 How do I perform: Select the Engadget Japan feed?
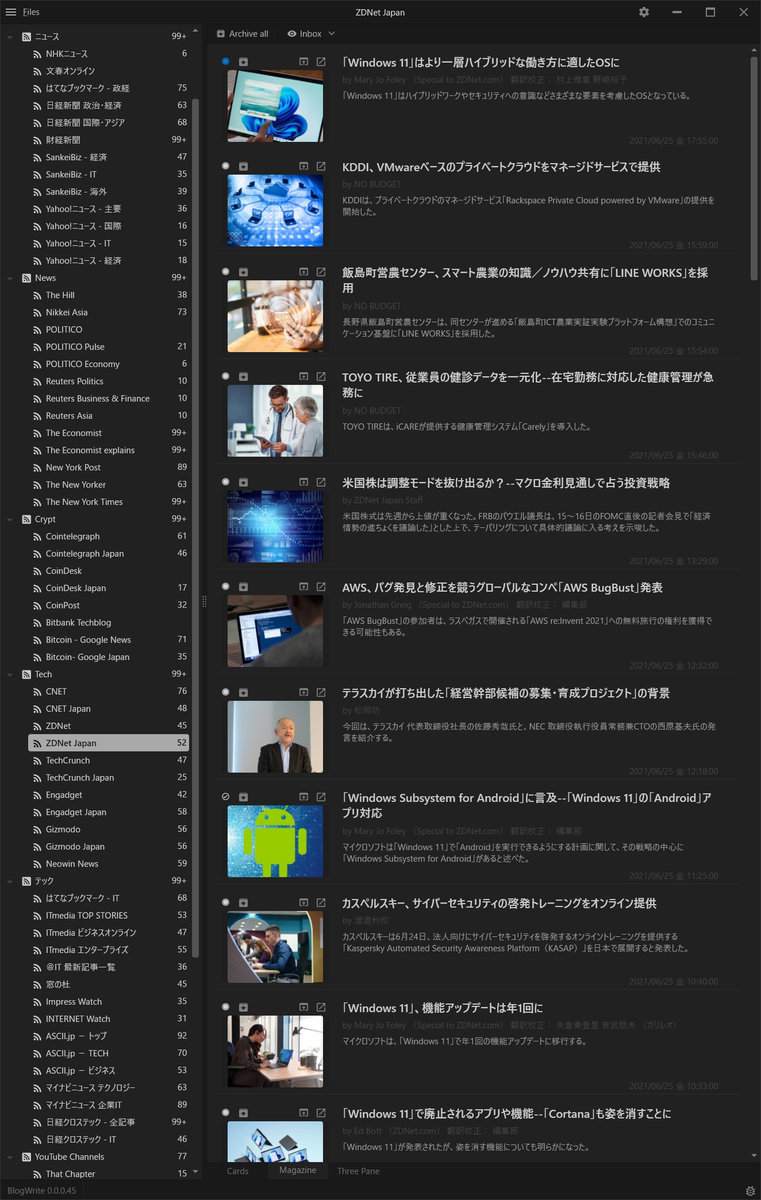108,812
